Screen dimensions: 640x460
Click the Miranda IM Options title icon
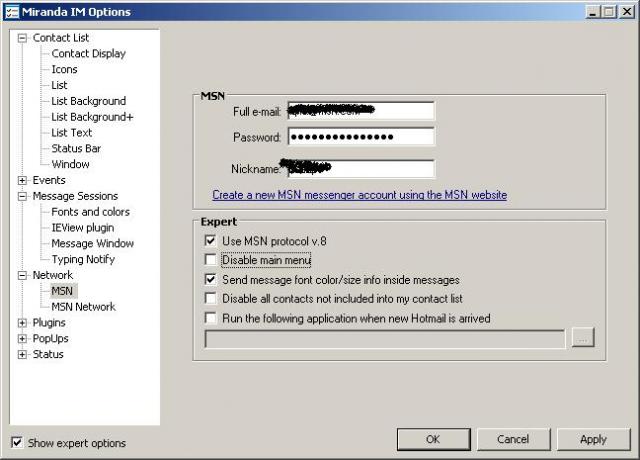[x=11, y=12]
